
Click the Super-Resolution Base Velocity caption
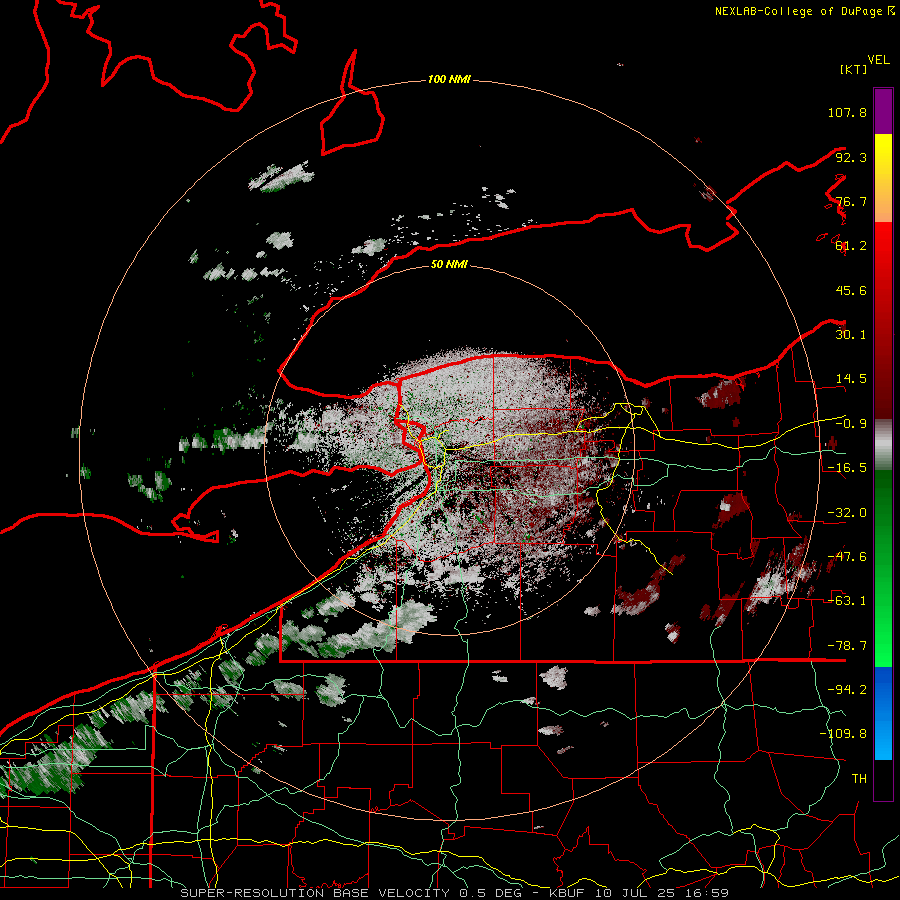(x=455, y=893)
